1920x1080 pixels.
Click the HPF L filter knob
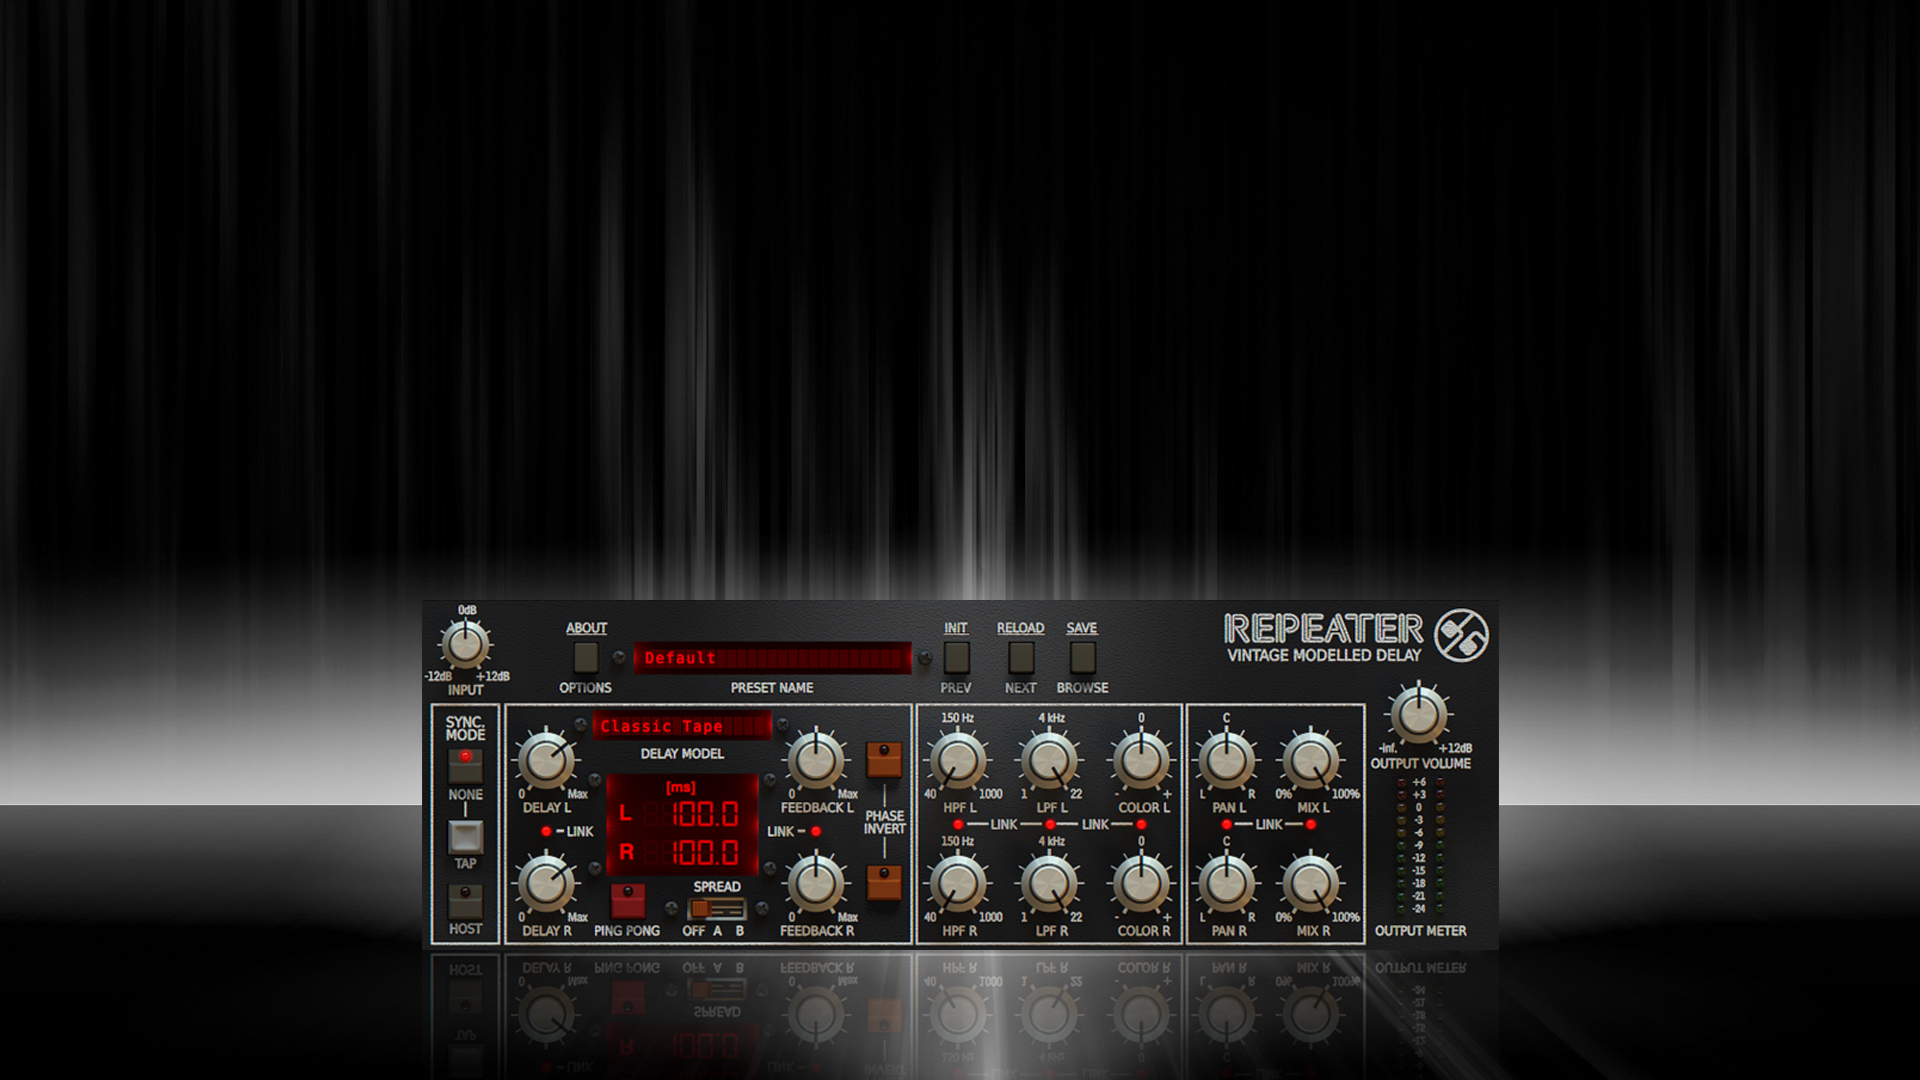957,760
